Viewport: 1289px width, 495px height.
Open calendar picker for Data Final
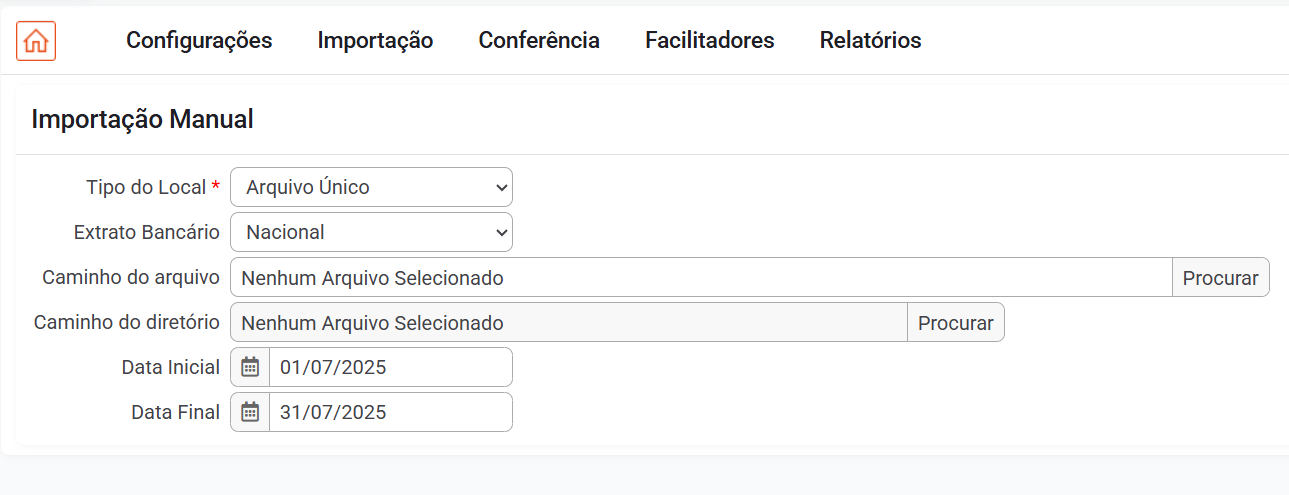click(250, 412)
